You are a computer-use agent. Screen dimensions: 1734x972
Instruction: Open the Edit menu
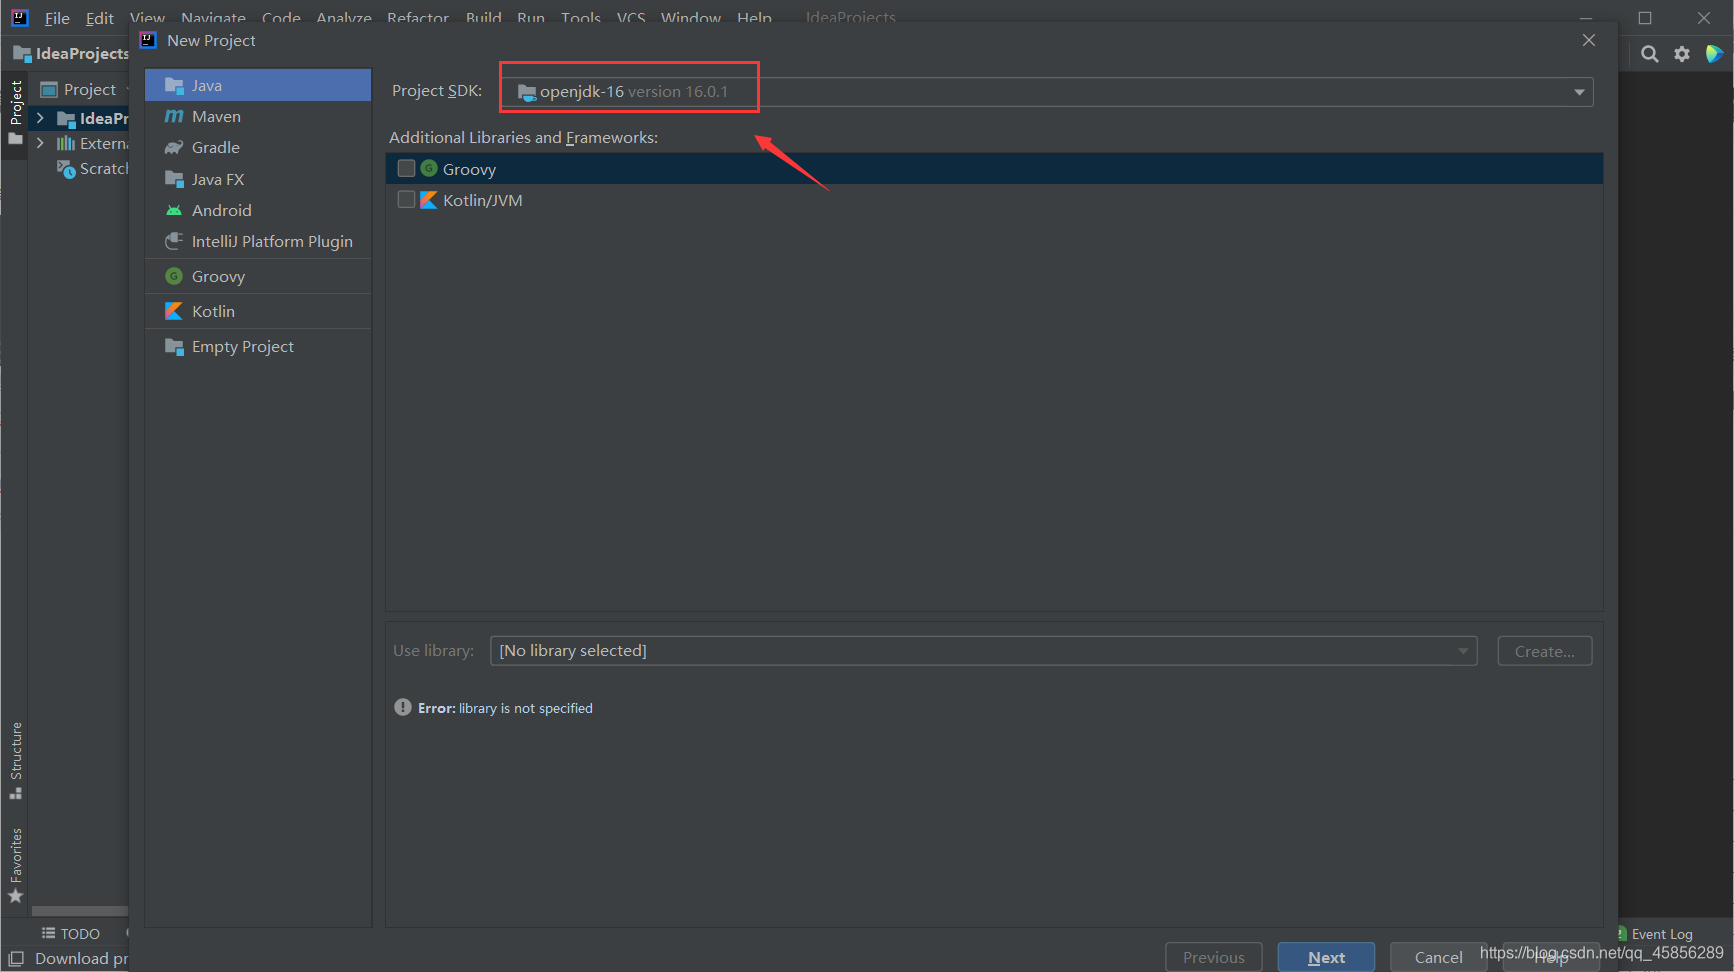(99, 18)
